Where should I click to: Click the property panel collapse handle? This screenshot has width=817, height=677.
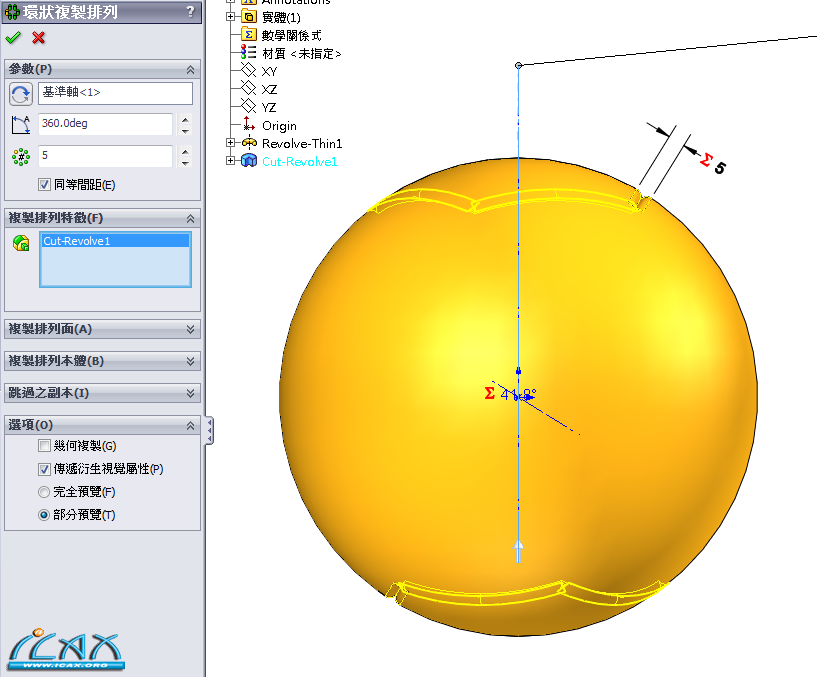(209, 430)
